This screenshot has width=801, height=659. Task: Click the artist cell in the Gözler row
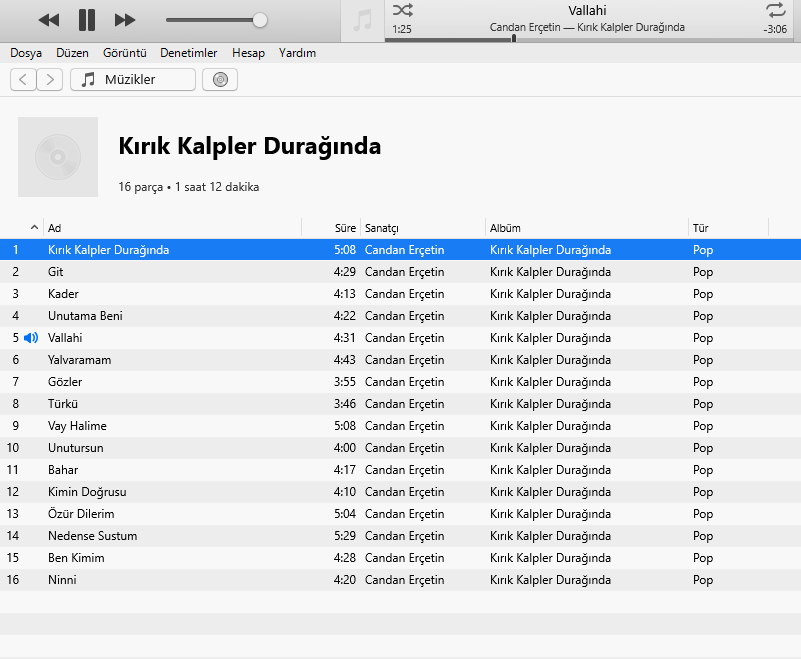coord(405,382)
